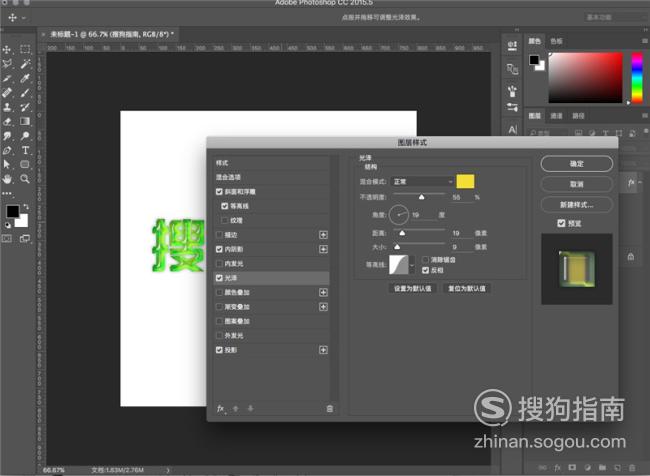Select the Move tool in the toolbox
The height and width of the screenshot is (476, 650).
click(x=7, y=50)
